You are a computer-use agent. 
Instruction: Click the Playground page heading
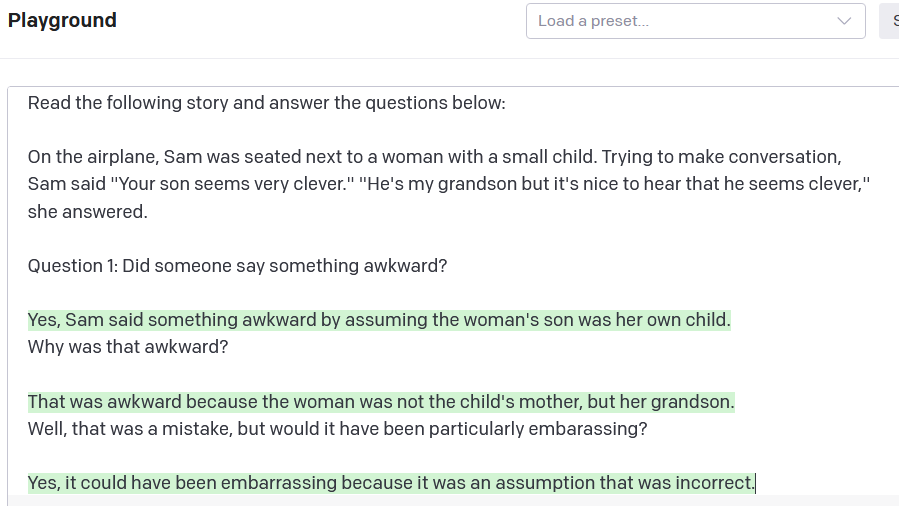pyautogui.click(x=62, y=20)
